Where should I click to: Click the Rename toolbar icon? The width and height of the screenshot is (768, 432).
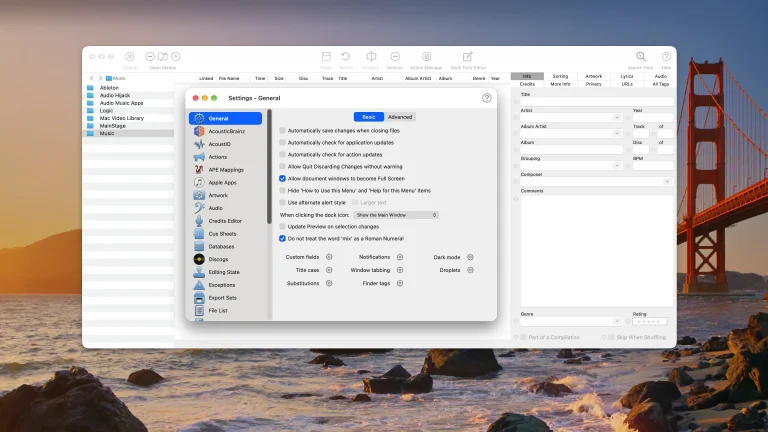(371, 57)
